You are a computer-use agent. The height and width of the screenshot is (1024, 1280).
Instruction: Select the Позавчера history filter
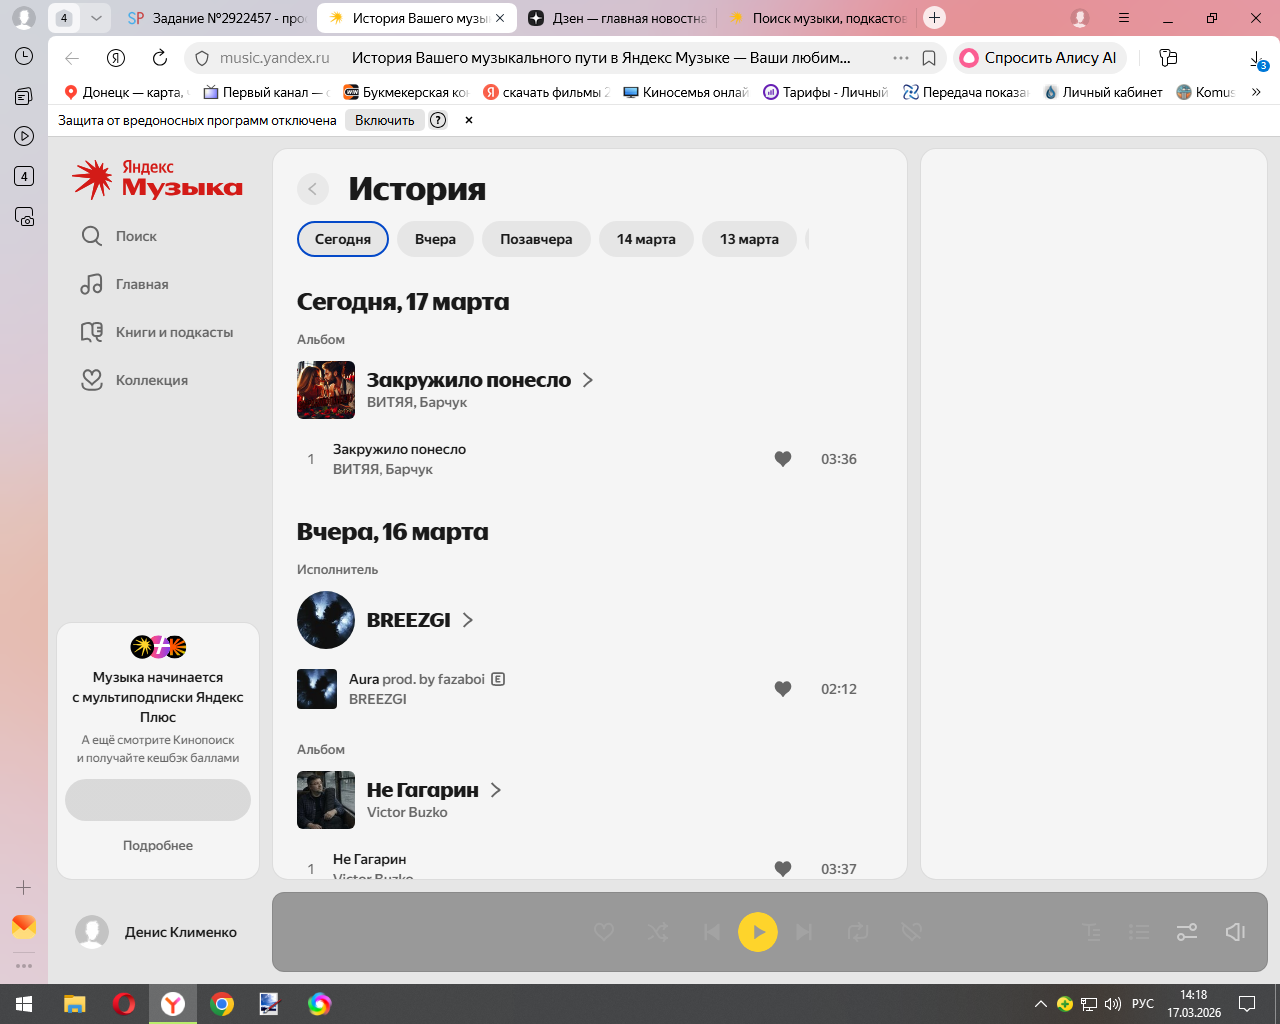[536, 239]
